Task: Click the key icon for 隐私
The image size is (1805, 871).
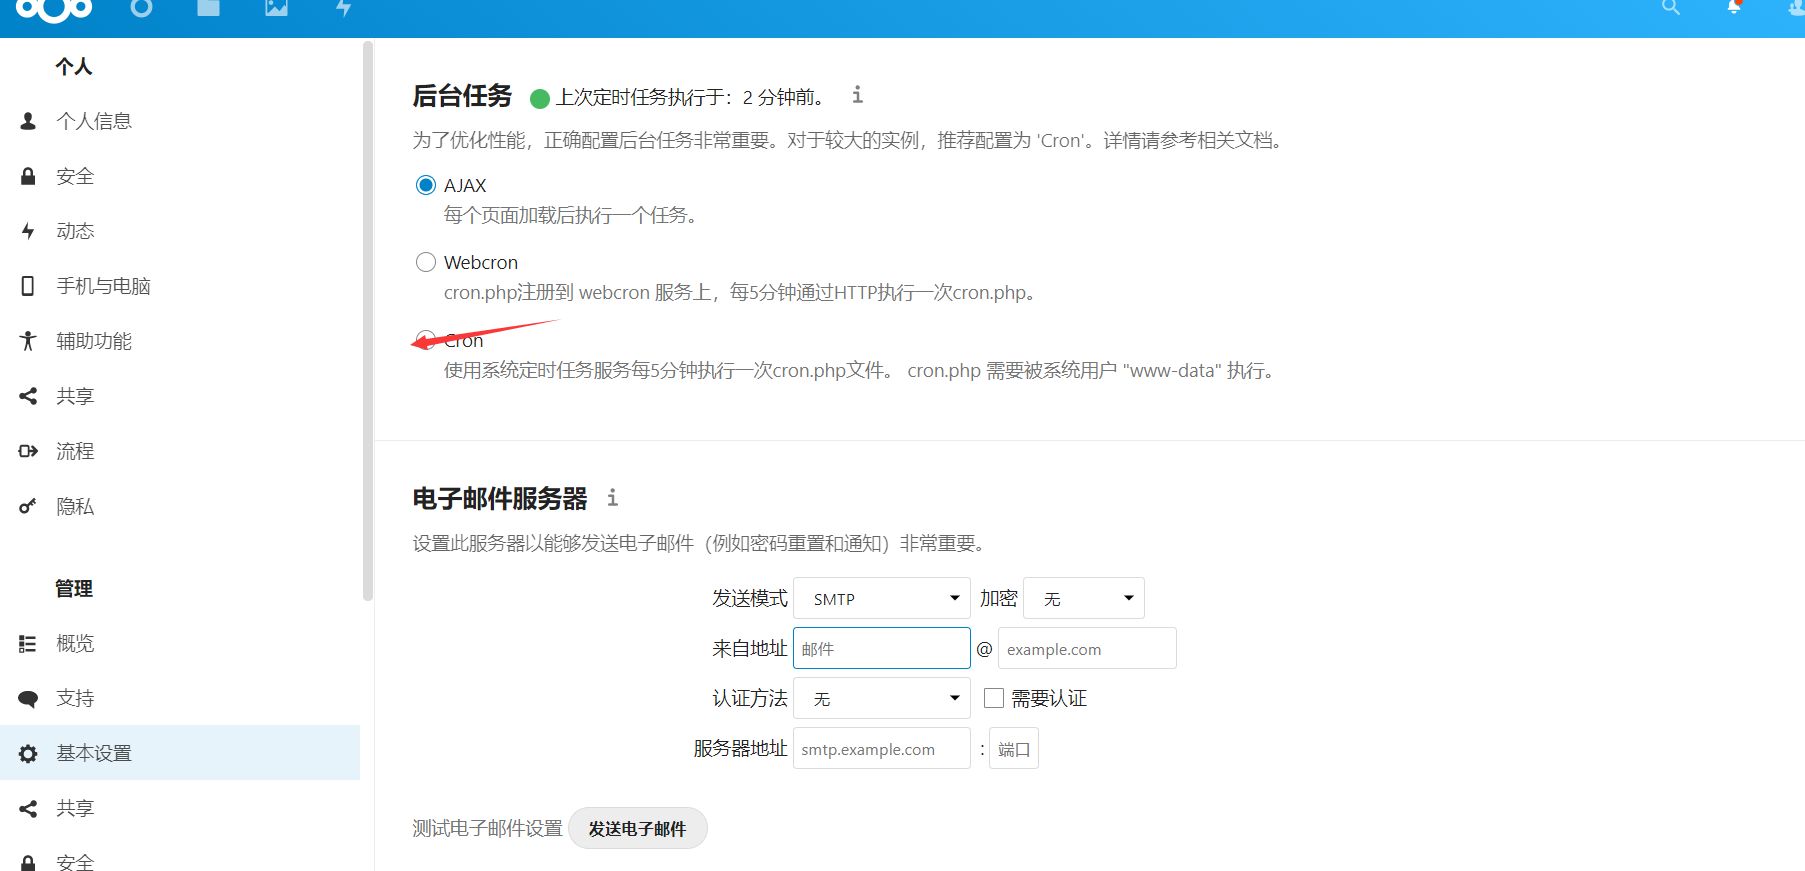Action: point(28,506)
